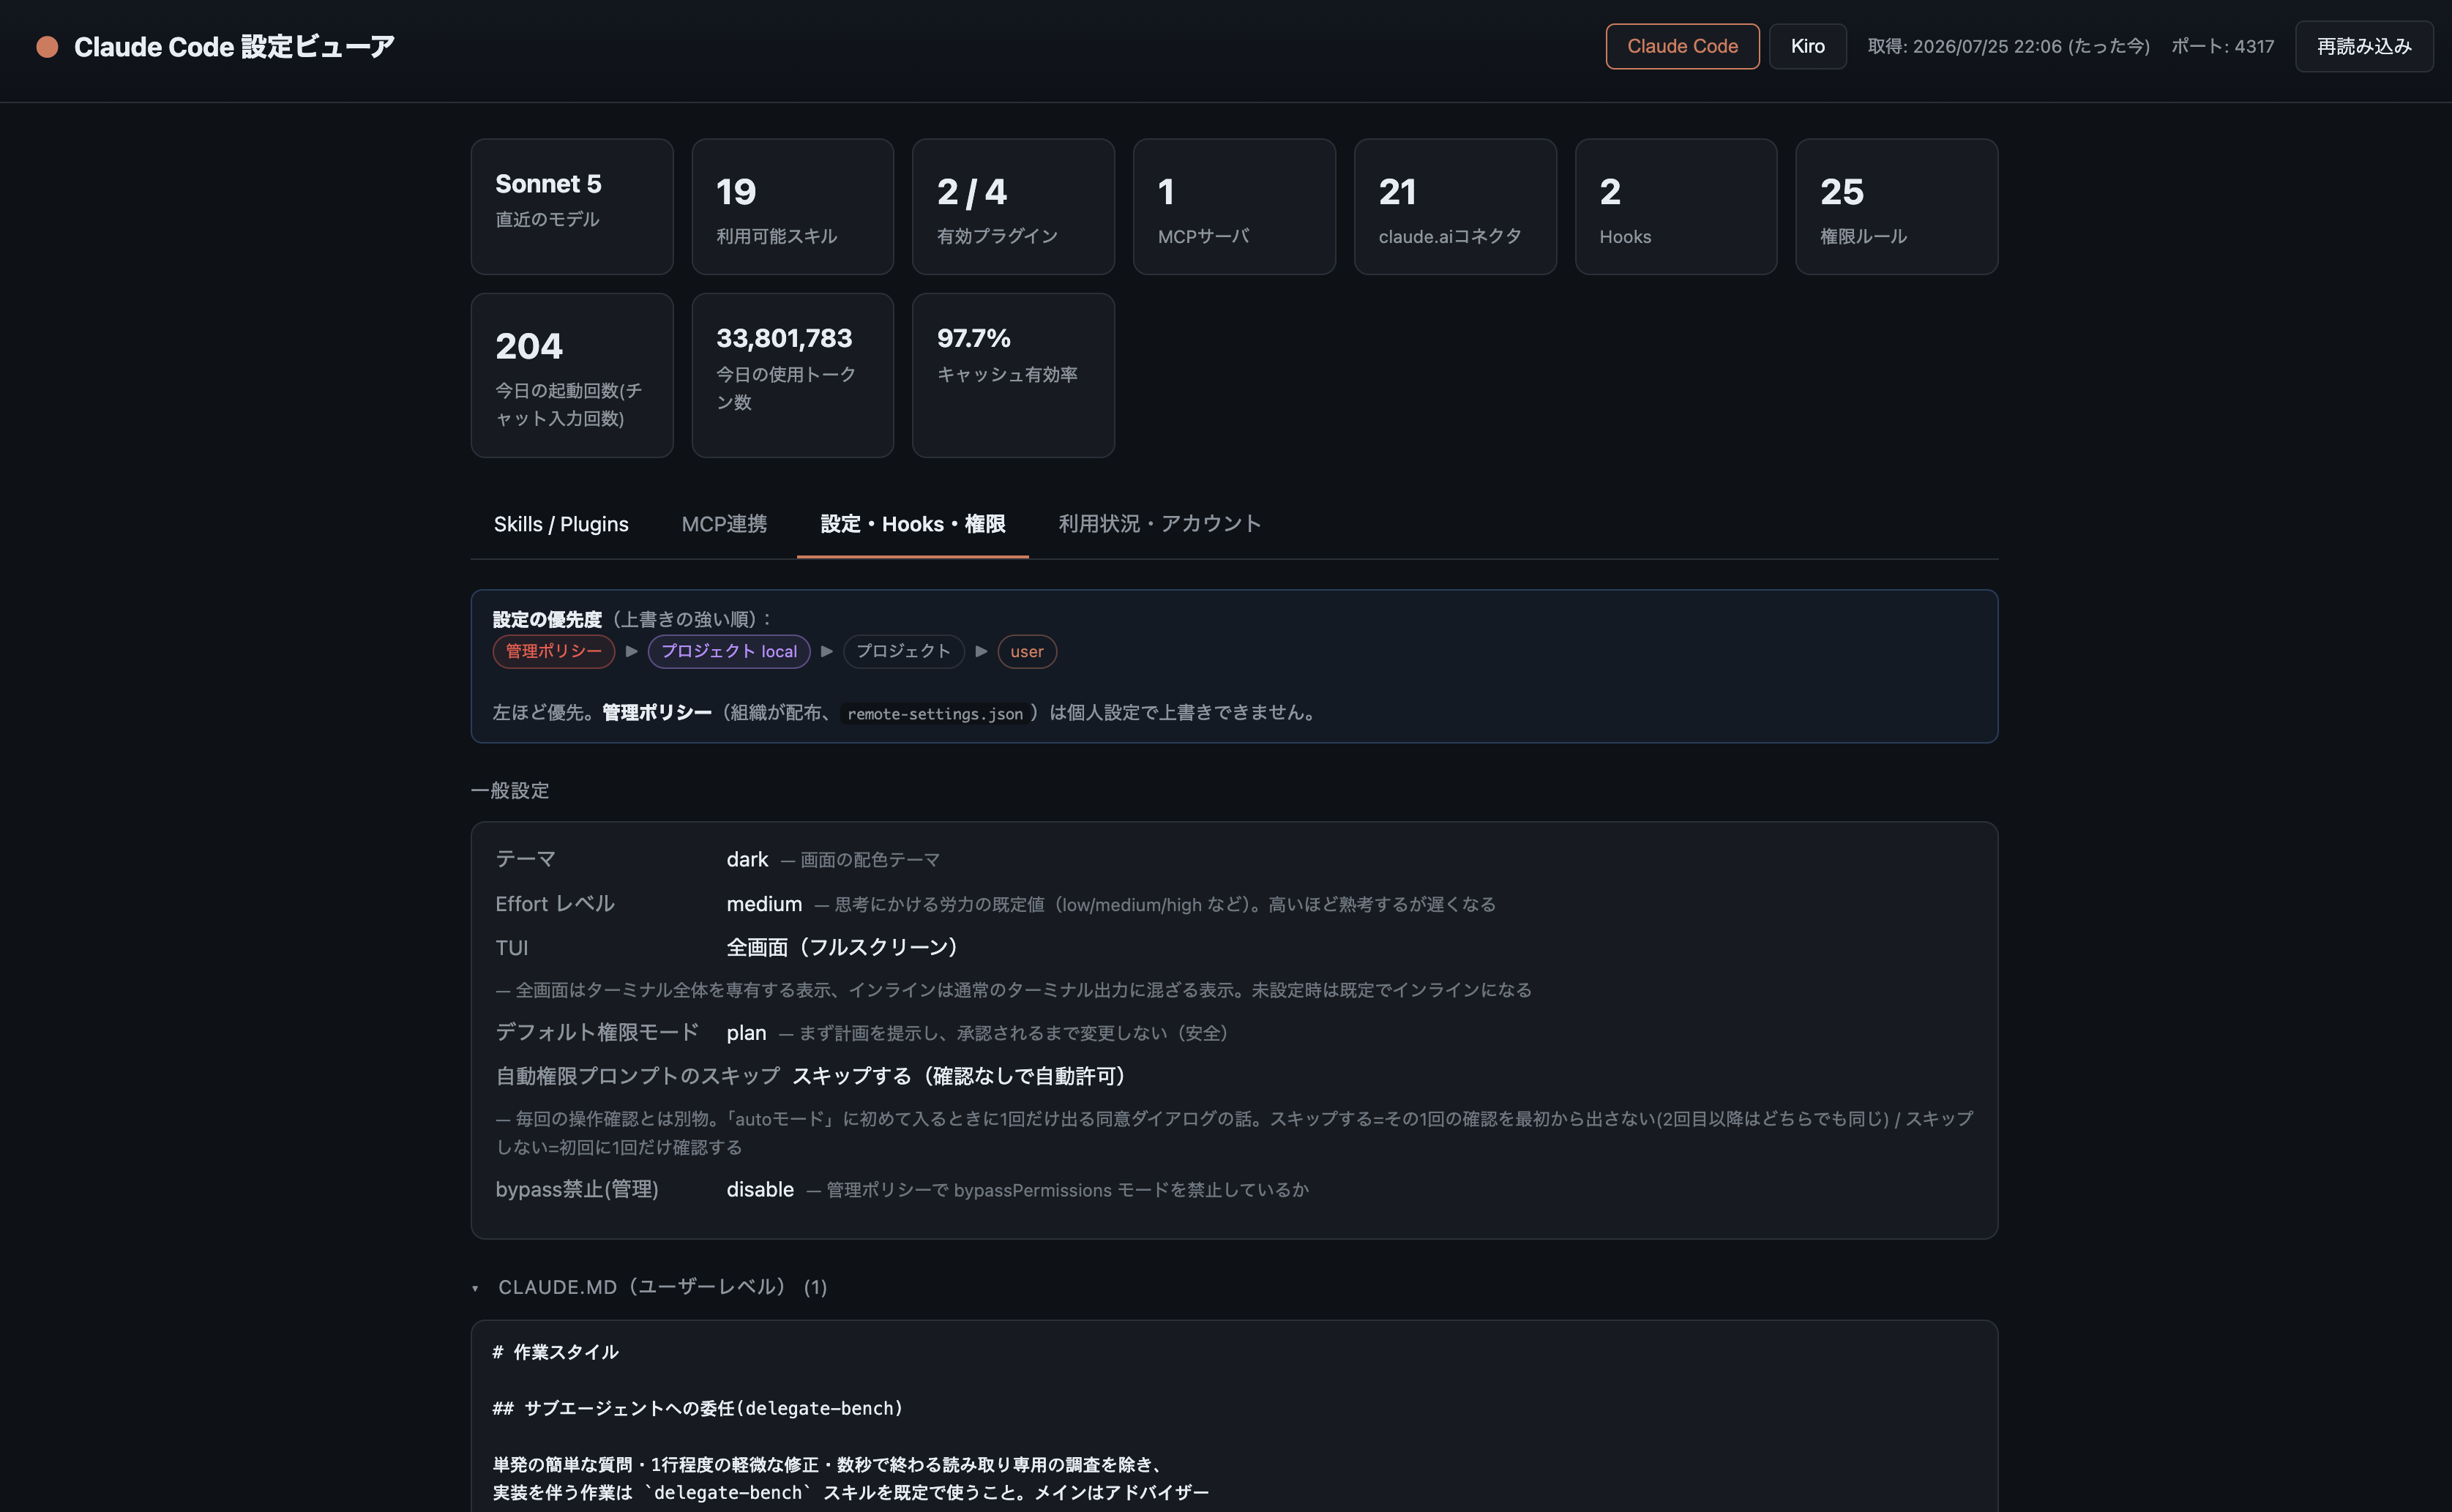Open the Skills / Plugins tab

pos(561,524)
